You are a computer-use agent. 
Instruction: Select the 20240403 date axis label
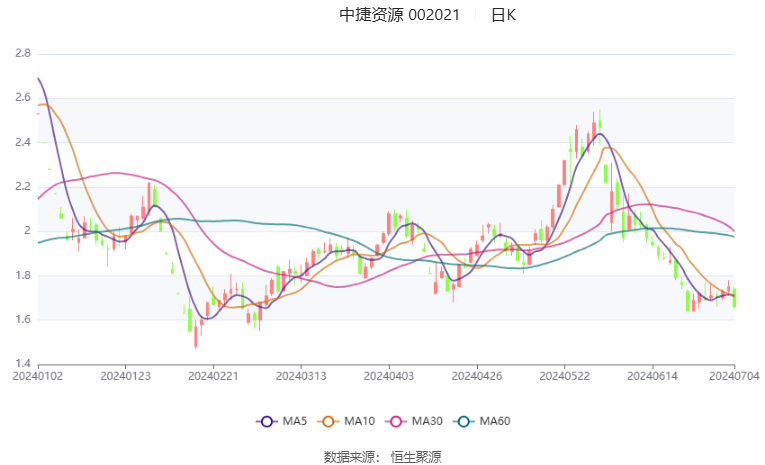coord(389,376)
